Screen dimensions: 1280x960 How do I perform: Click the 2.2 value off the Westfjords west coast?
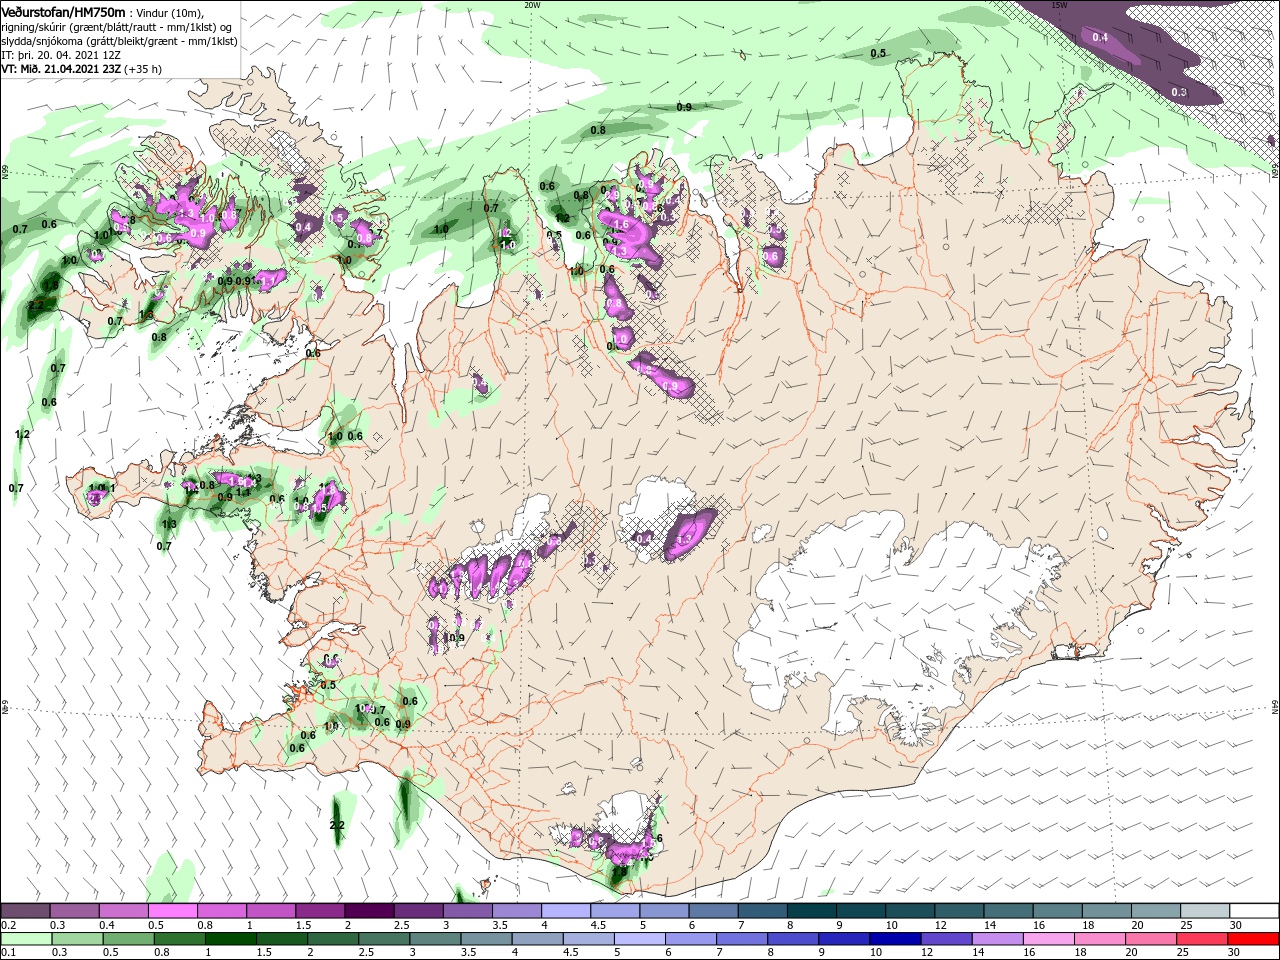click(x=37, y=305)
